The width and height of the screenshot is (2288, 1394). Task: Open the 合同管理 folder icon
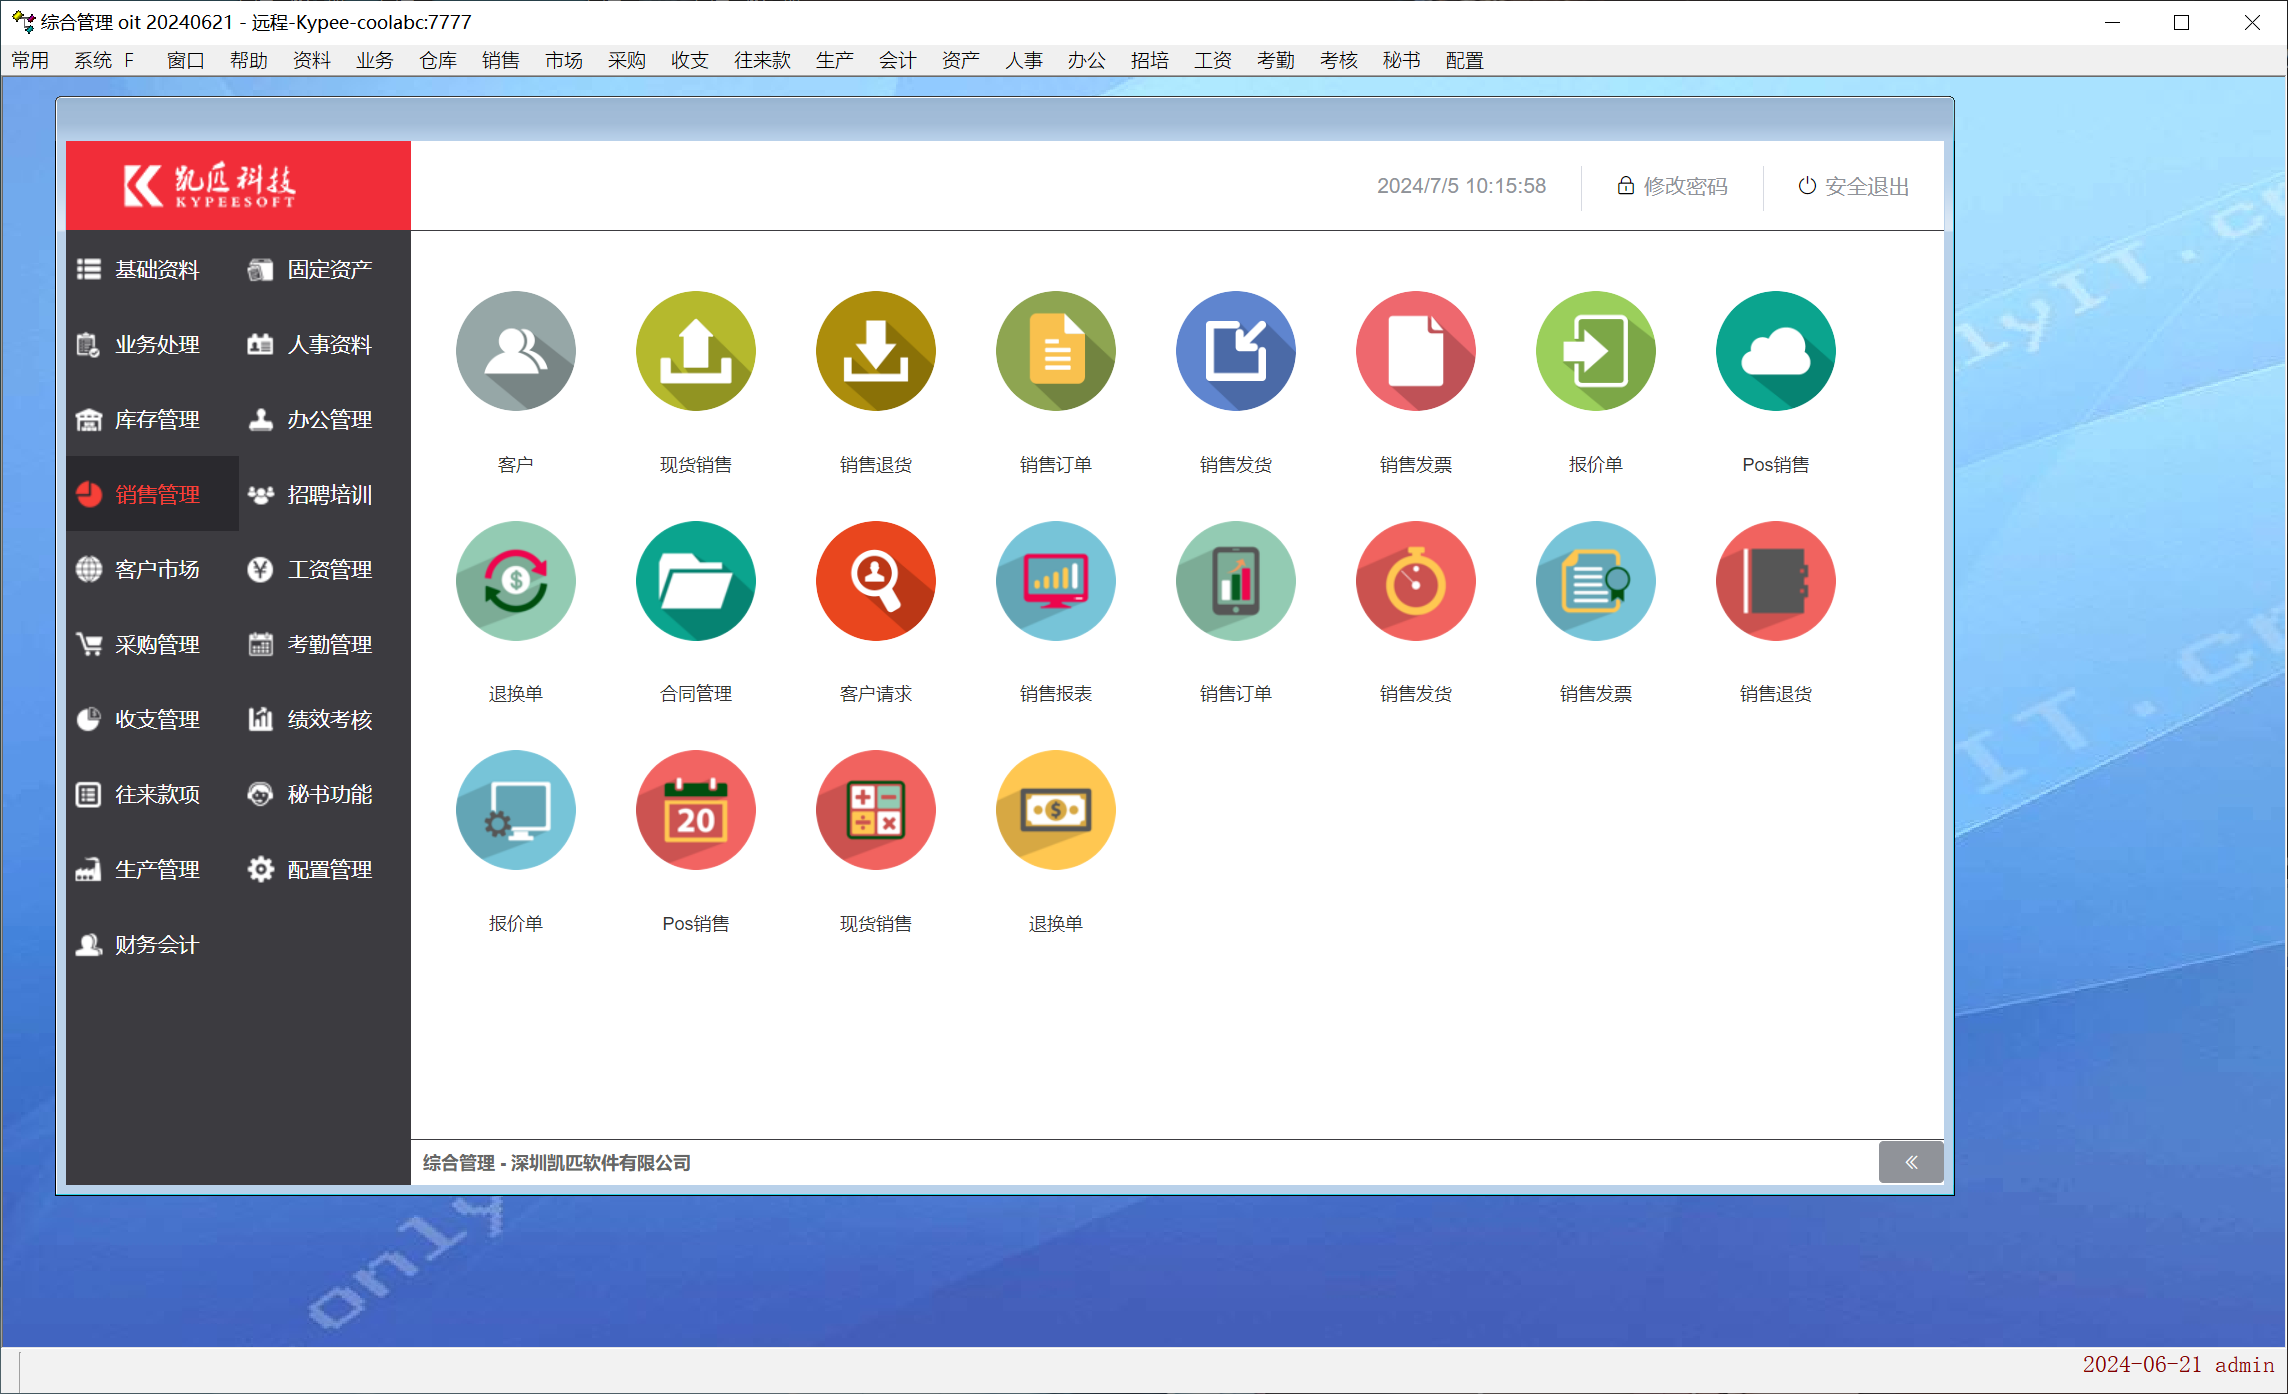695,581
